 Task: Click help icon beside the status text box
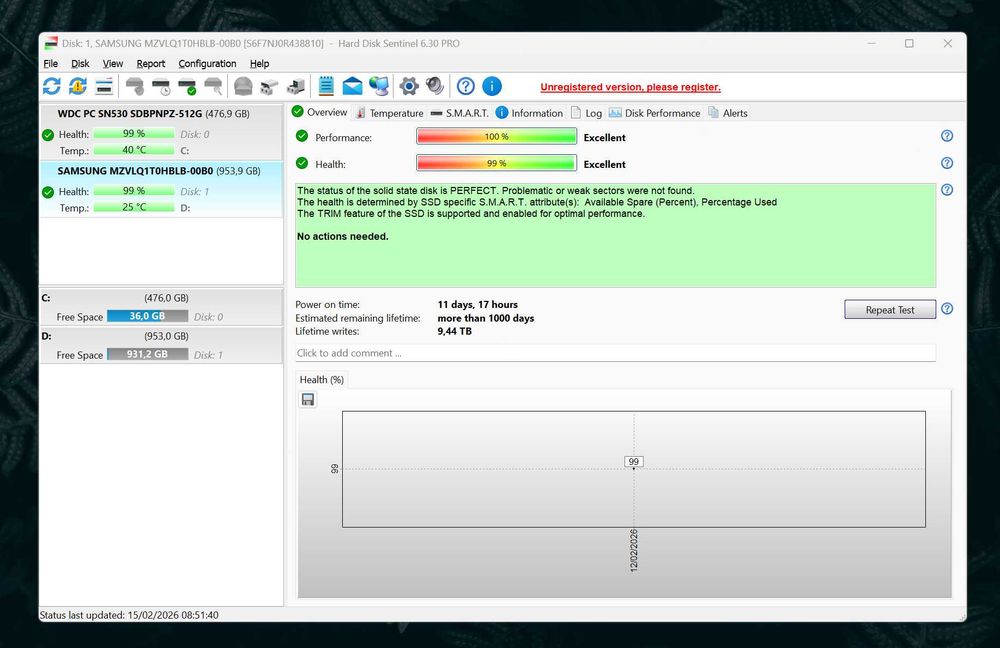pos(947,190)
